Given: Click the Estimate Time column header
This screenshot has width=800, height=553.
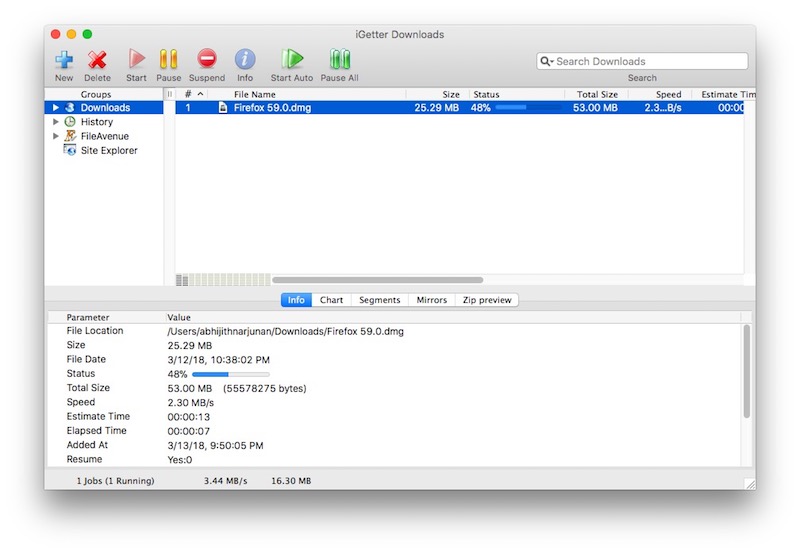Looking at the screenshot, I should 724,94.
